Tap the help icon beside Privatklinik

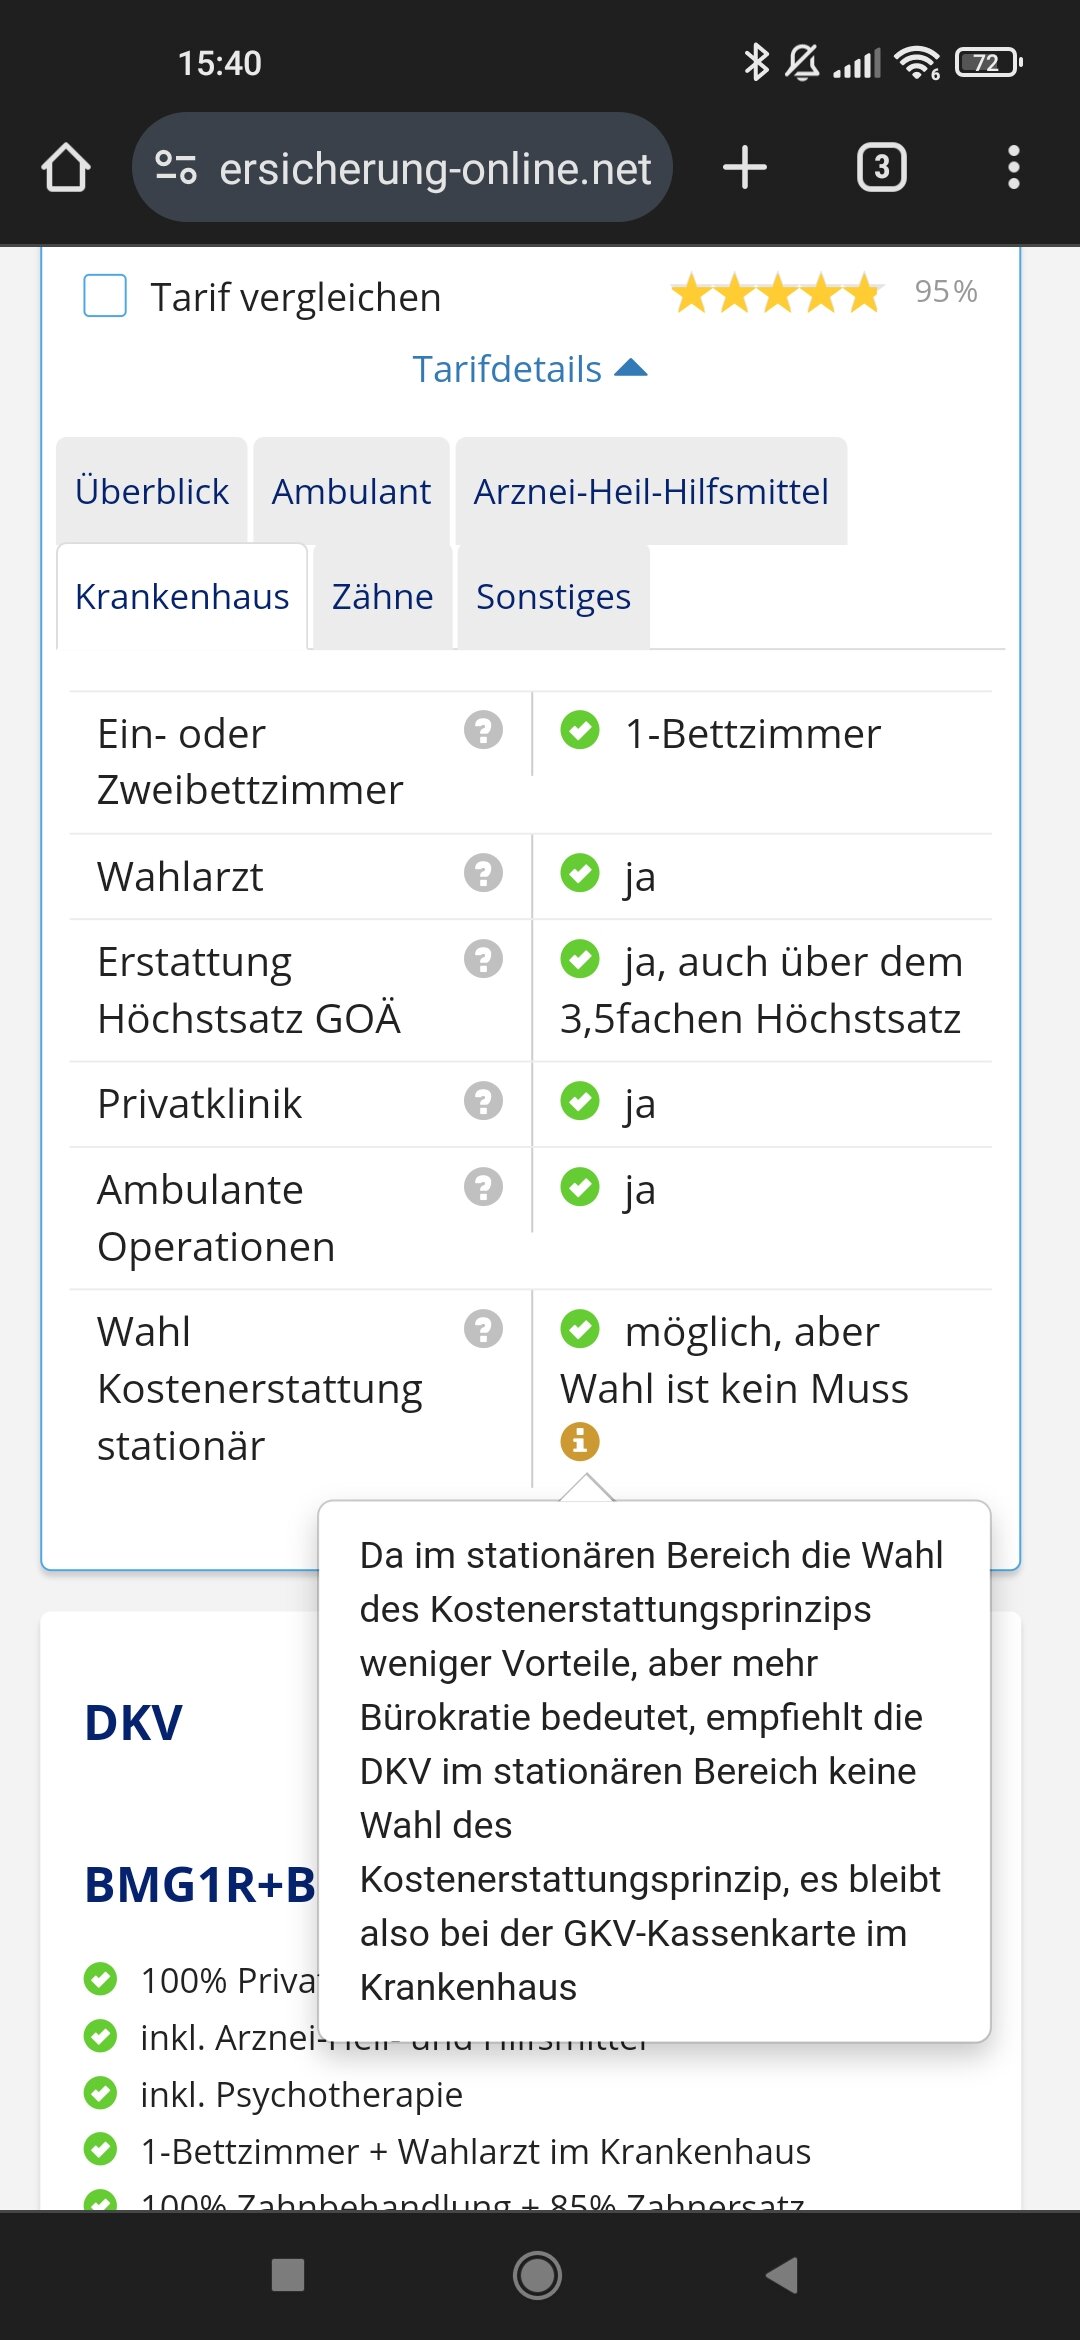click(x=483, y=1101)
